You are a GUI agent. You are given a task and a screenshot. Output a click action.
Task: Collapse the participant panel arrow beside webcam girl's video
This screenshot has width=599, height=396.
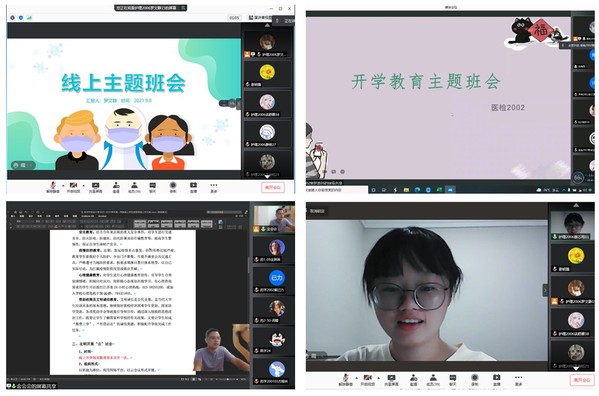pos(546,290)
